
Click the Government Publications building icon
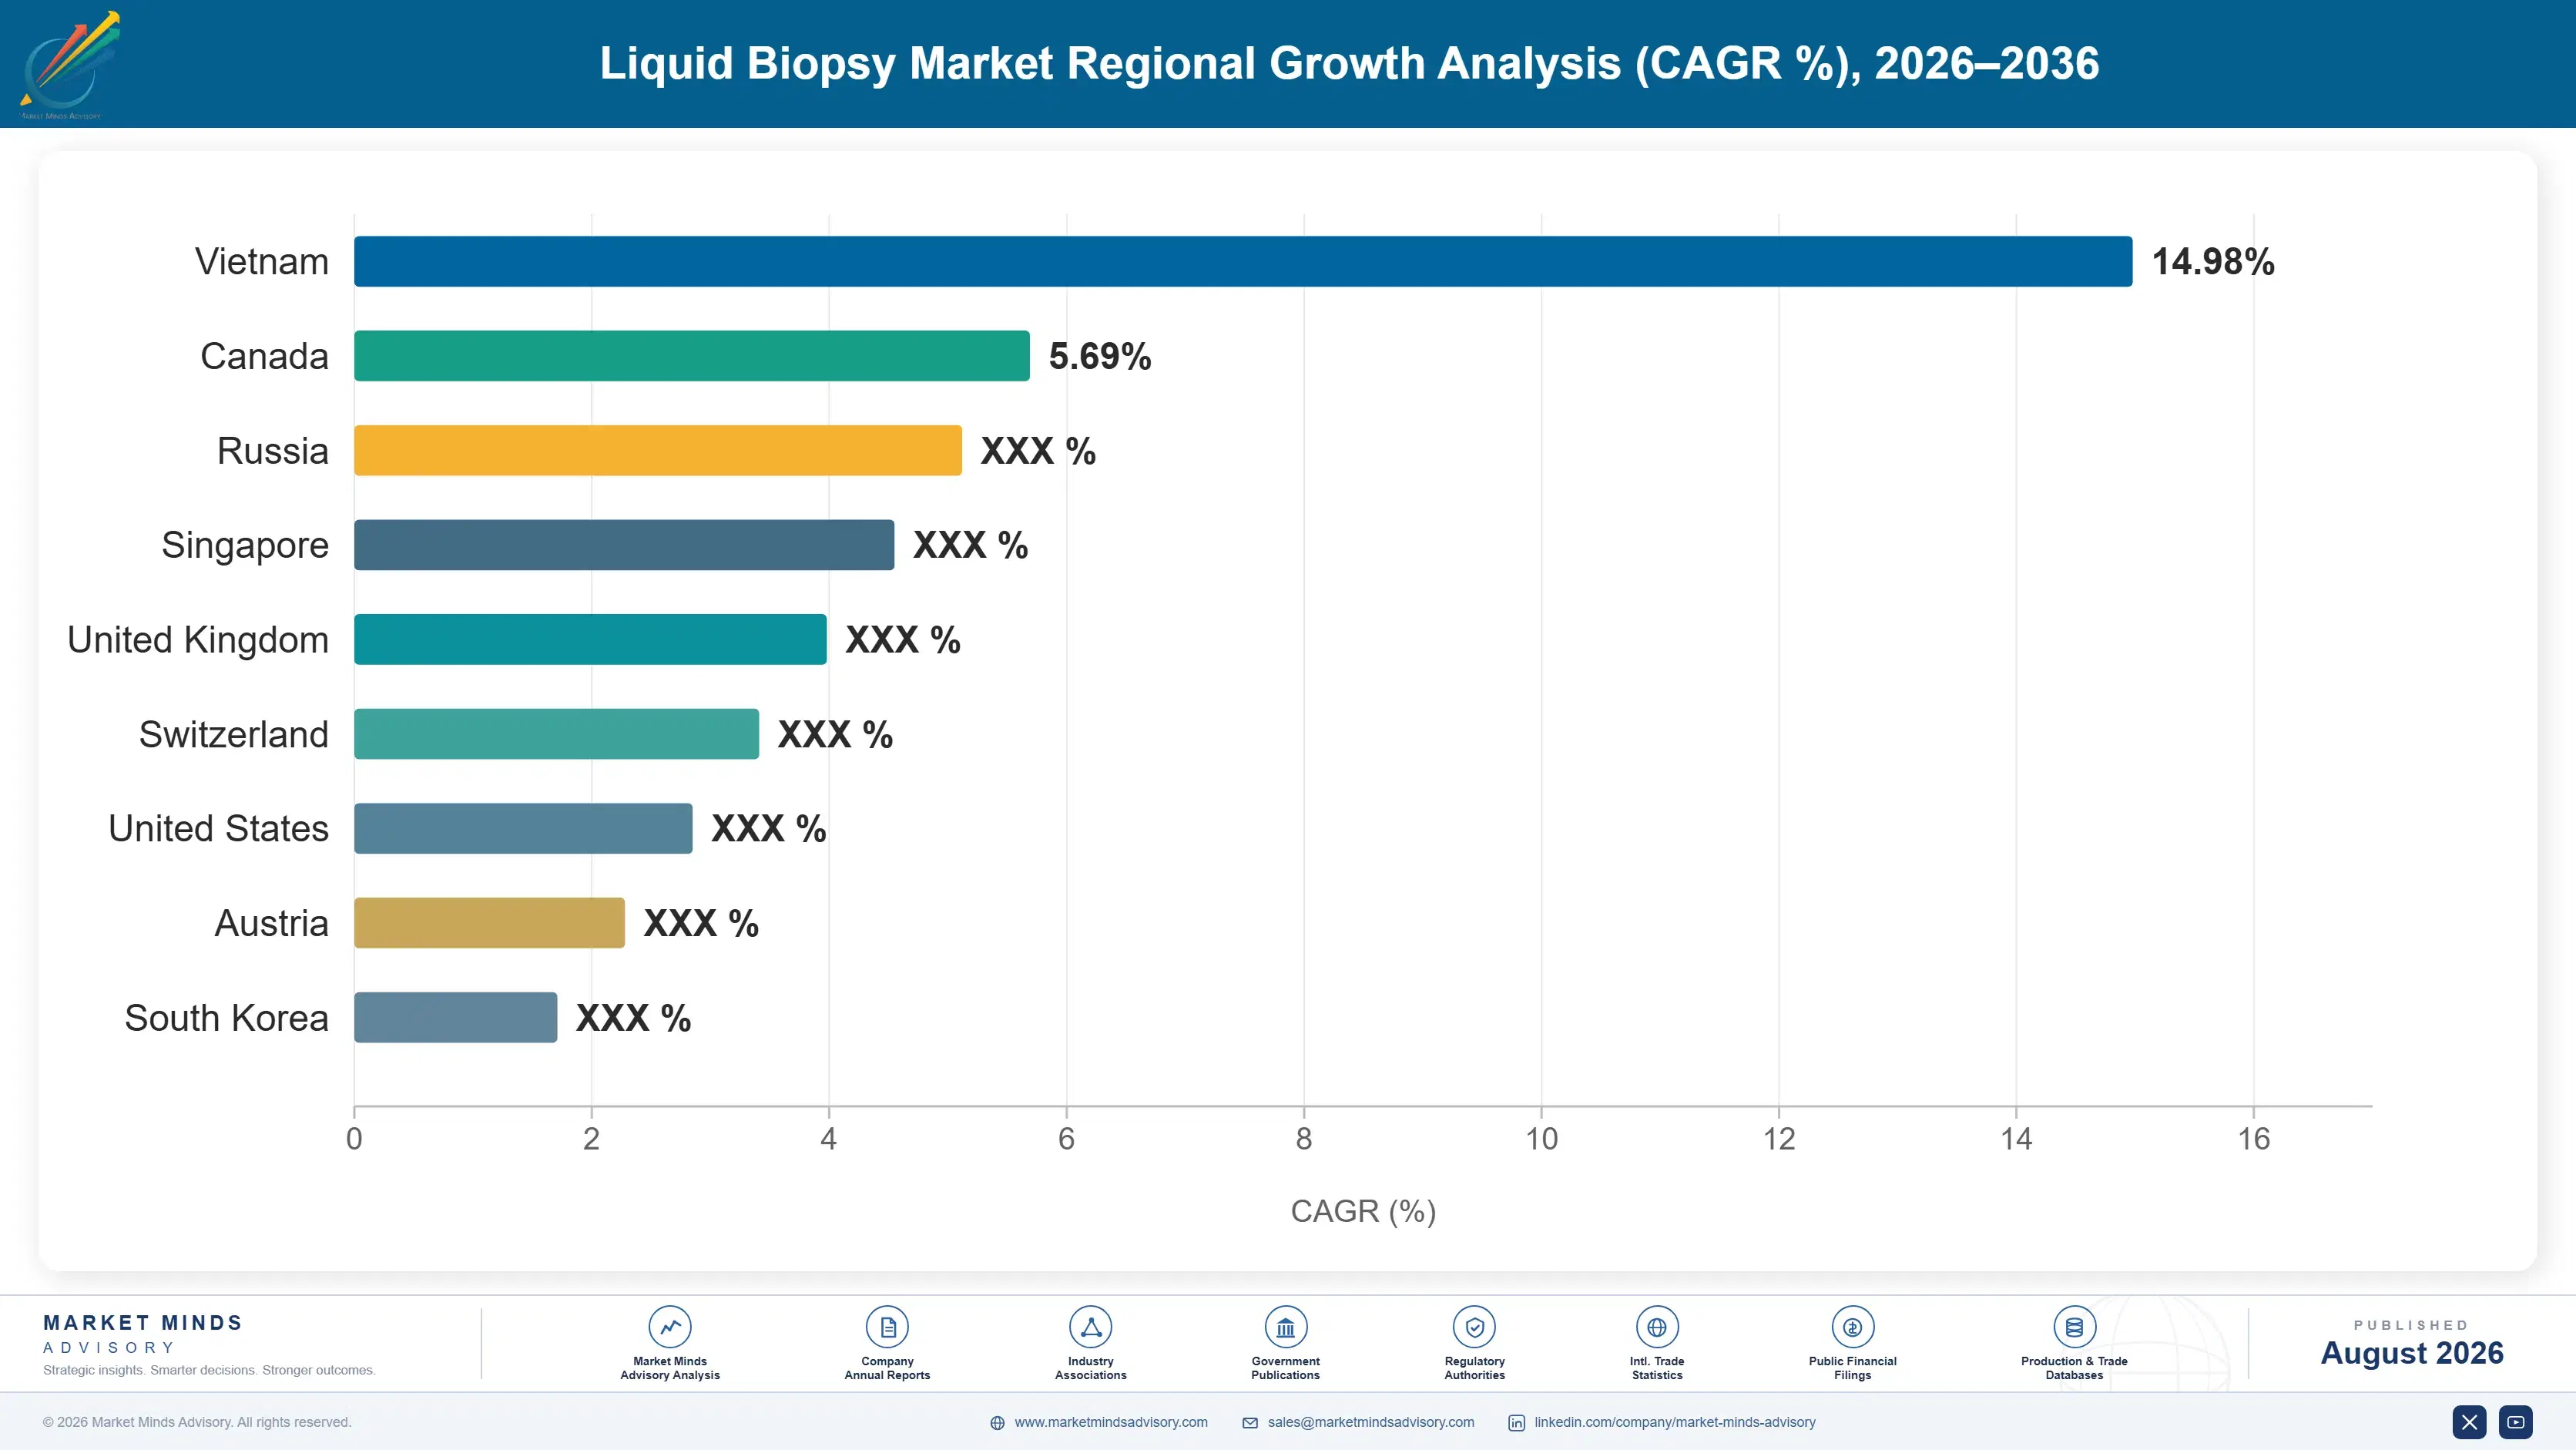(x=1285, y=1327)
